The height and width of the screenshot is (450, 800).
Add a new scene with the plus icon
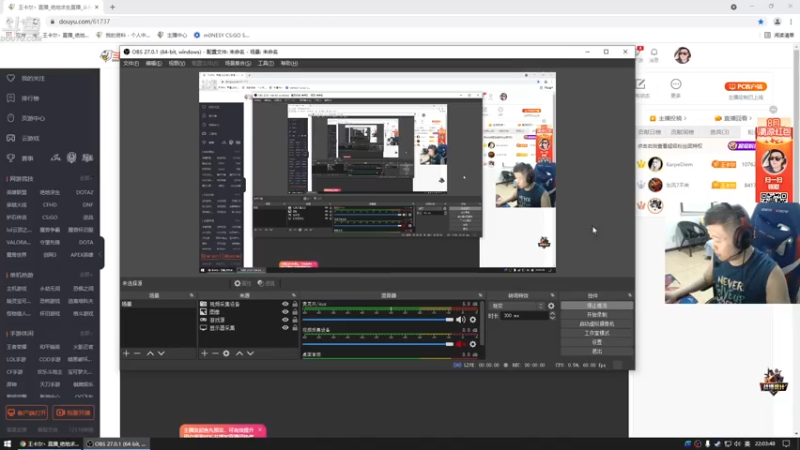tap(126, 353)
